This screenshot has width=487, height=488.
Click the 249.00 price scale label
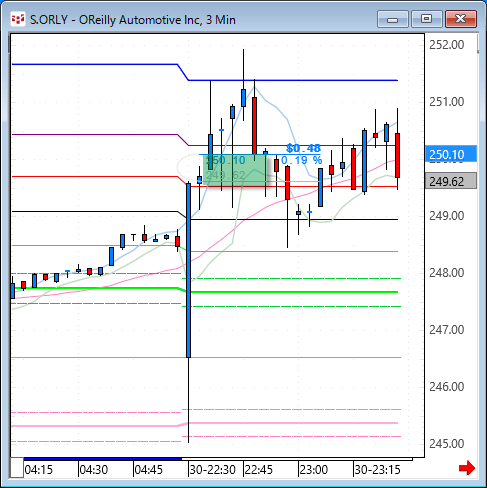pos(446,216)
